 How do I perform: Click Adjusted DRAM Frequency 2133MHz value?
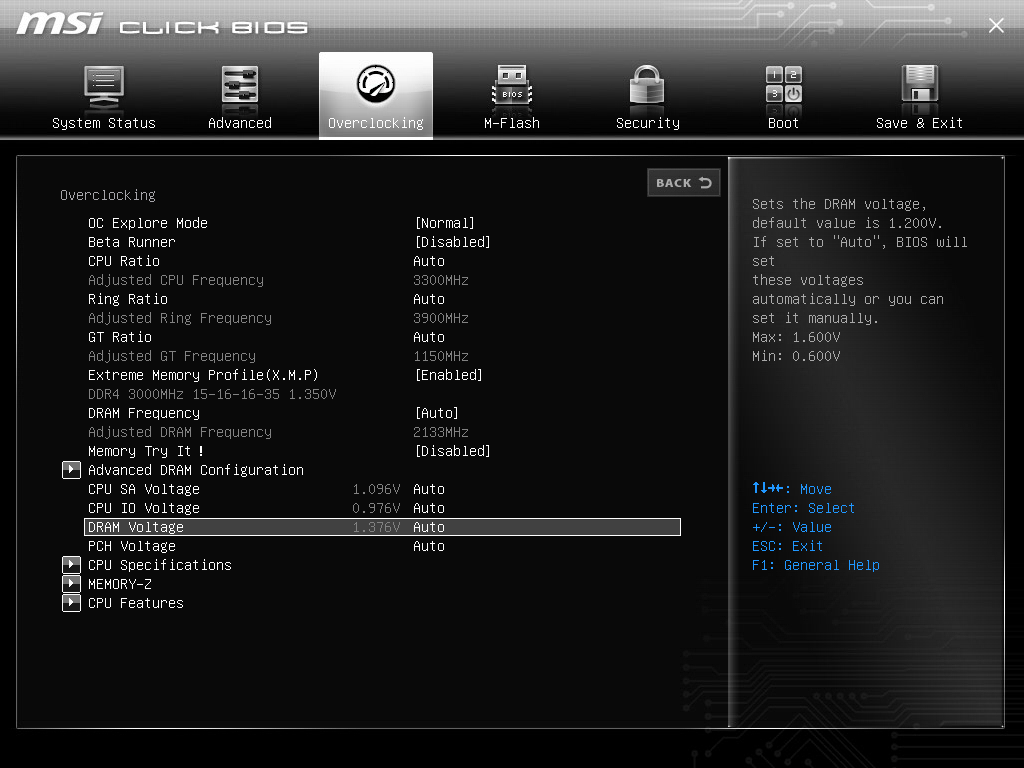[441, 432]
